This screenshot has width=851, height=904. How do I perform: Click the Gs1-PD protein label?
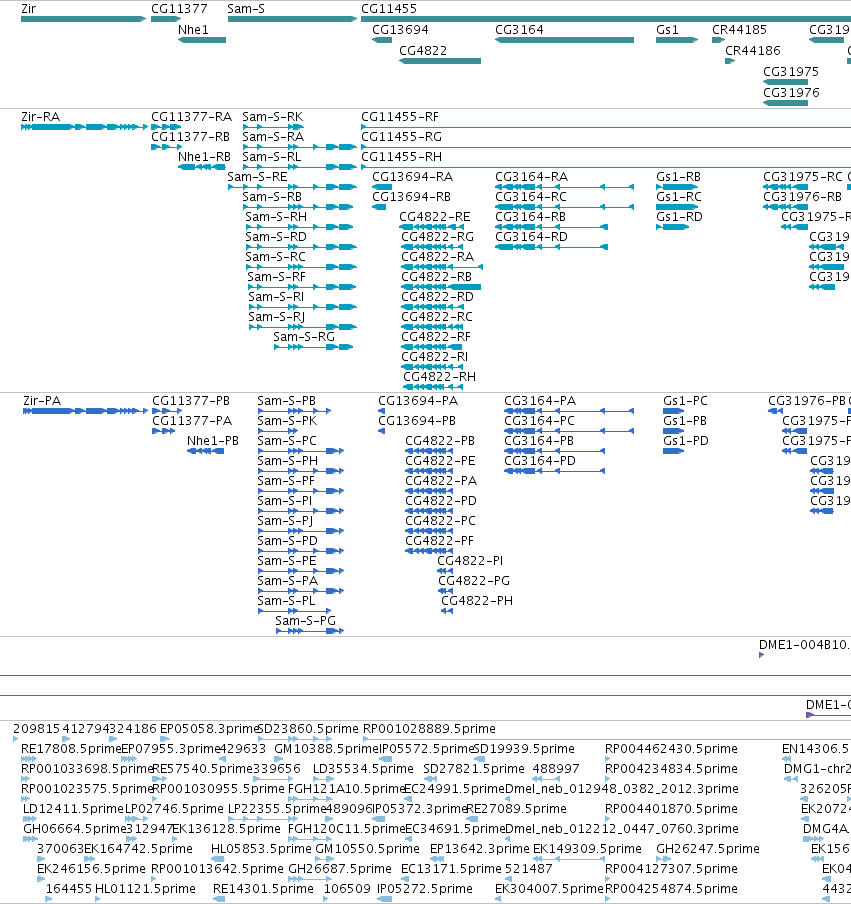(x=686, y=440)
